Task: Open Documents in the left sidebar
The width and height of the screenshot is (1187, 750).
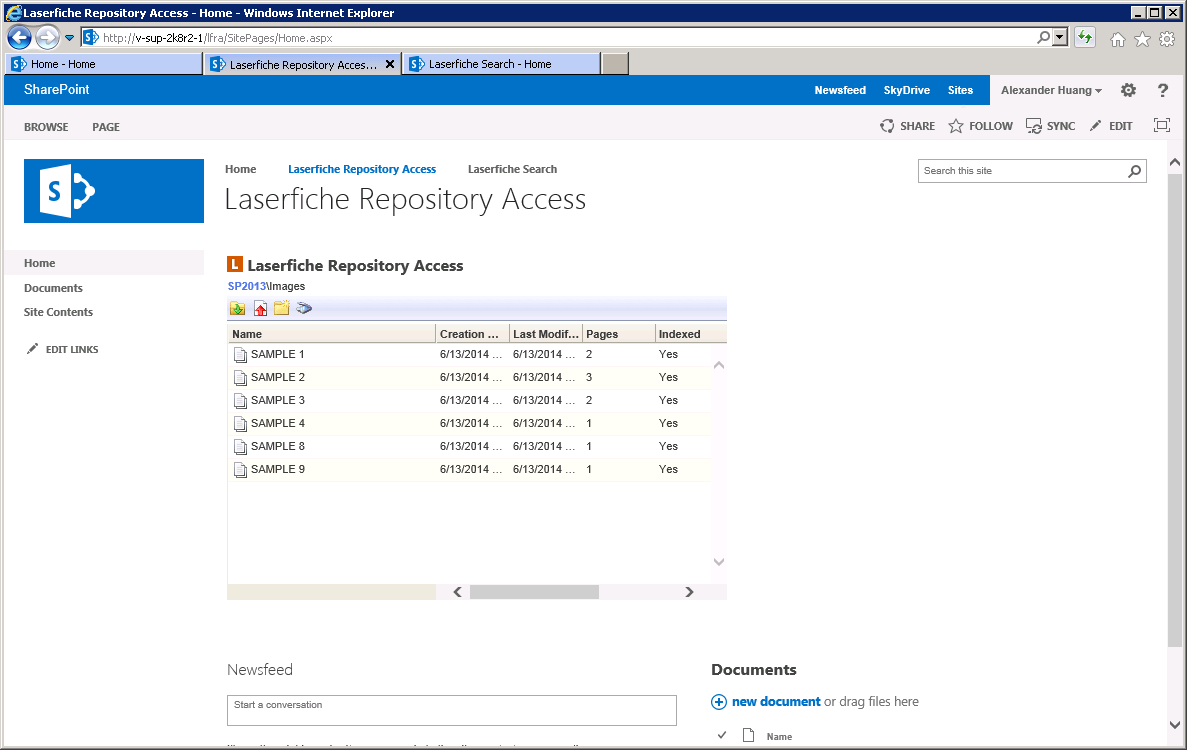Action: 53,288
